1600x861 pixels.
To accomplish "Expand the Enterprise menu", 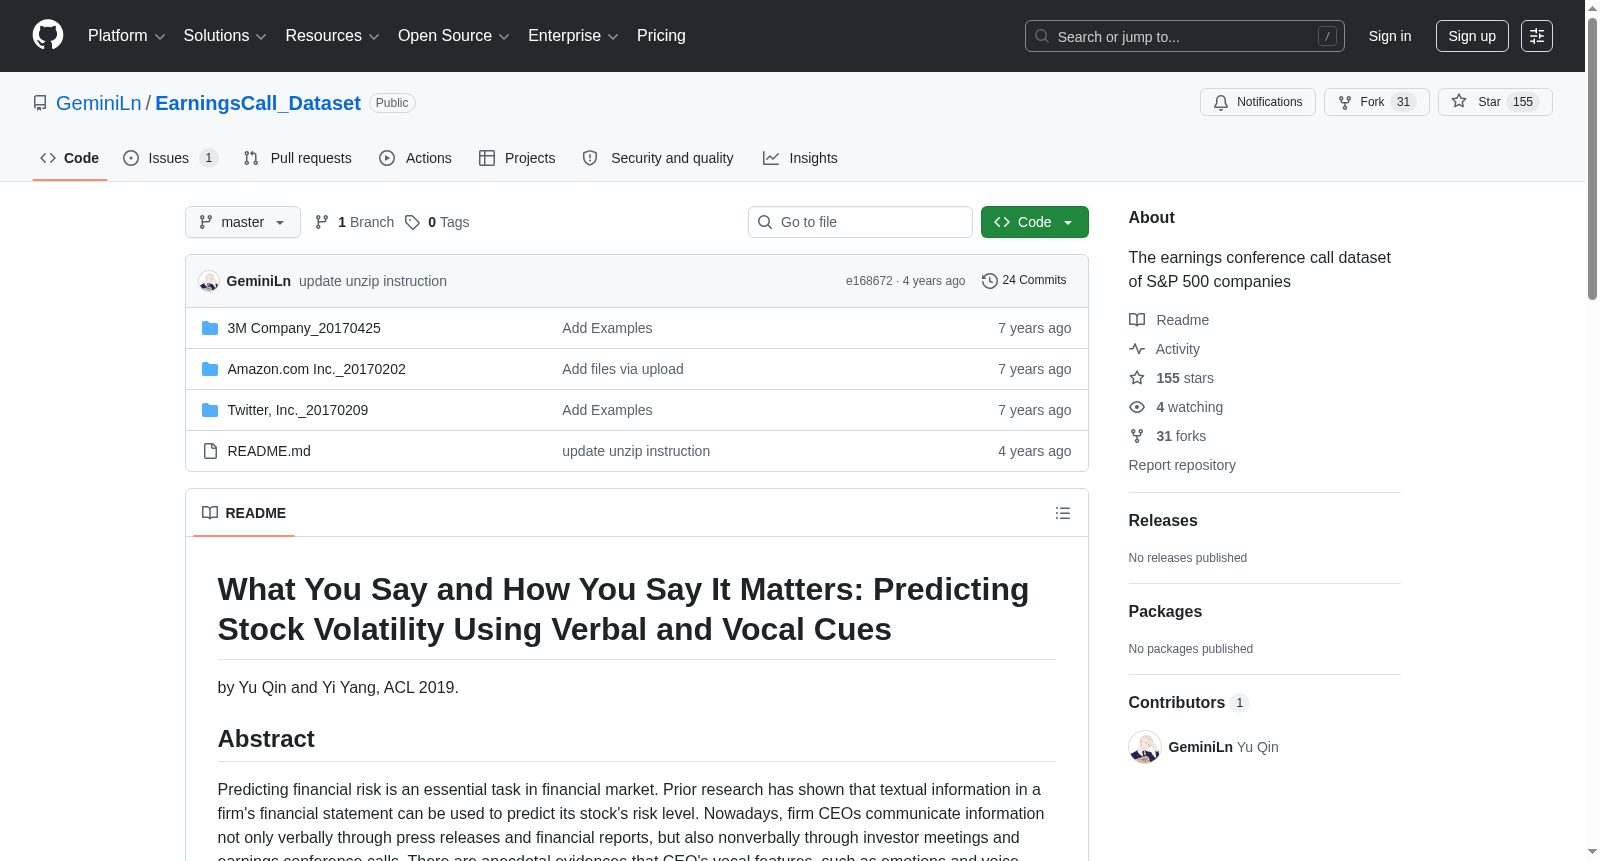I will click(x=573, y=36).
